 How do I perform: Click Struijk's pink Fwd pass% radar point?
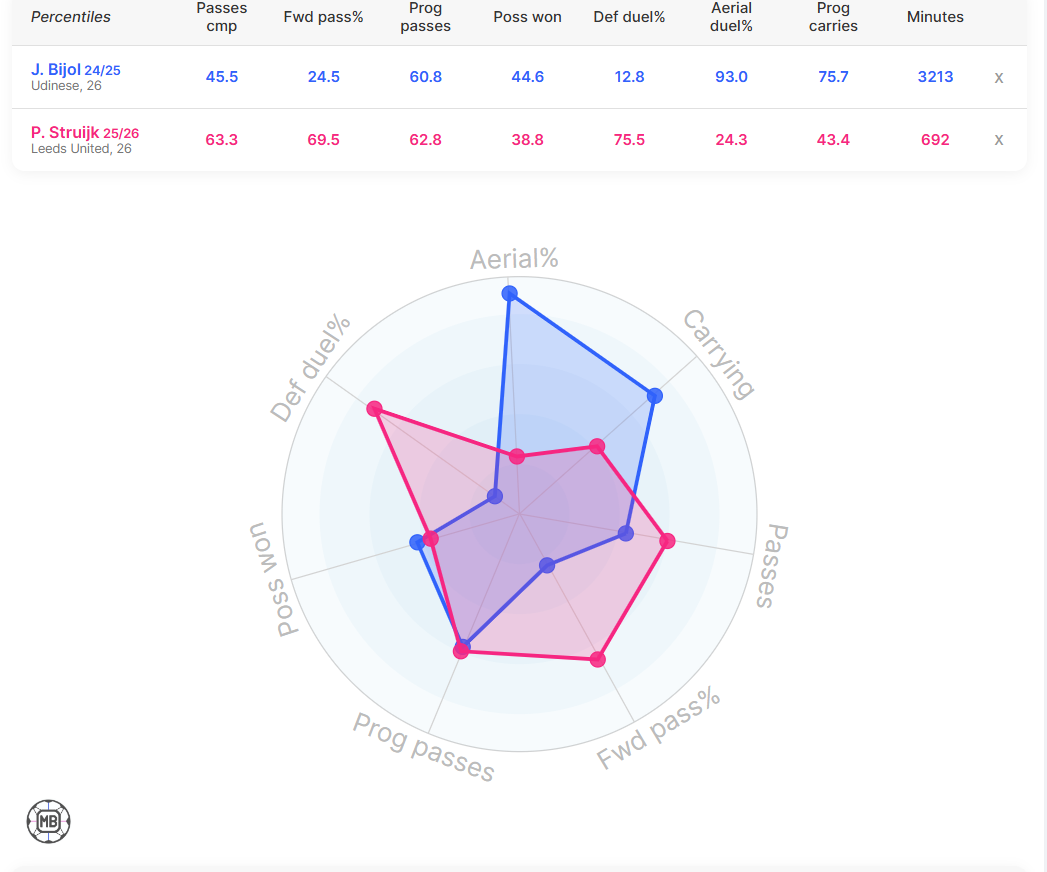[x=598, y=659]
